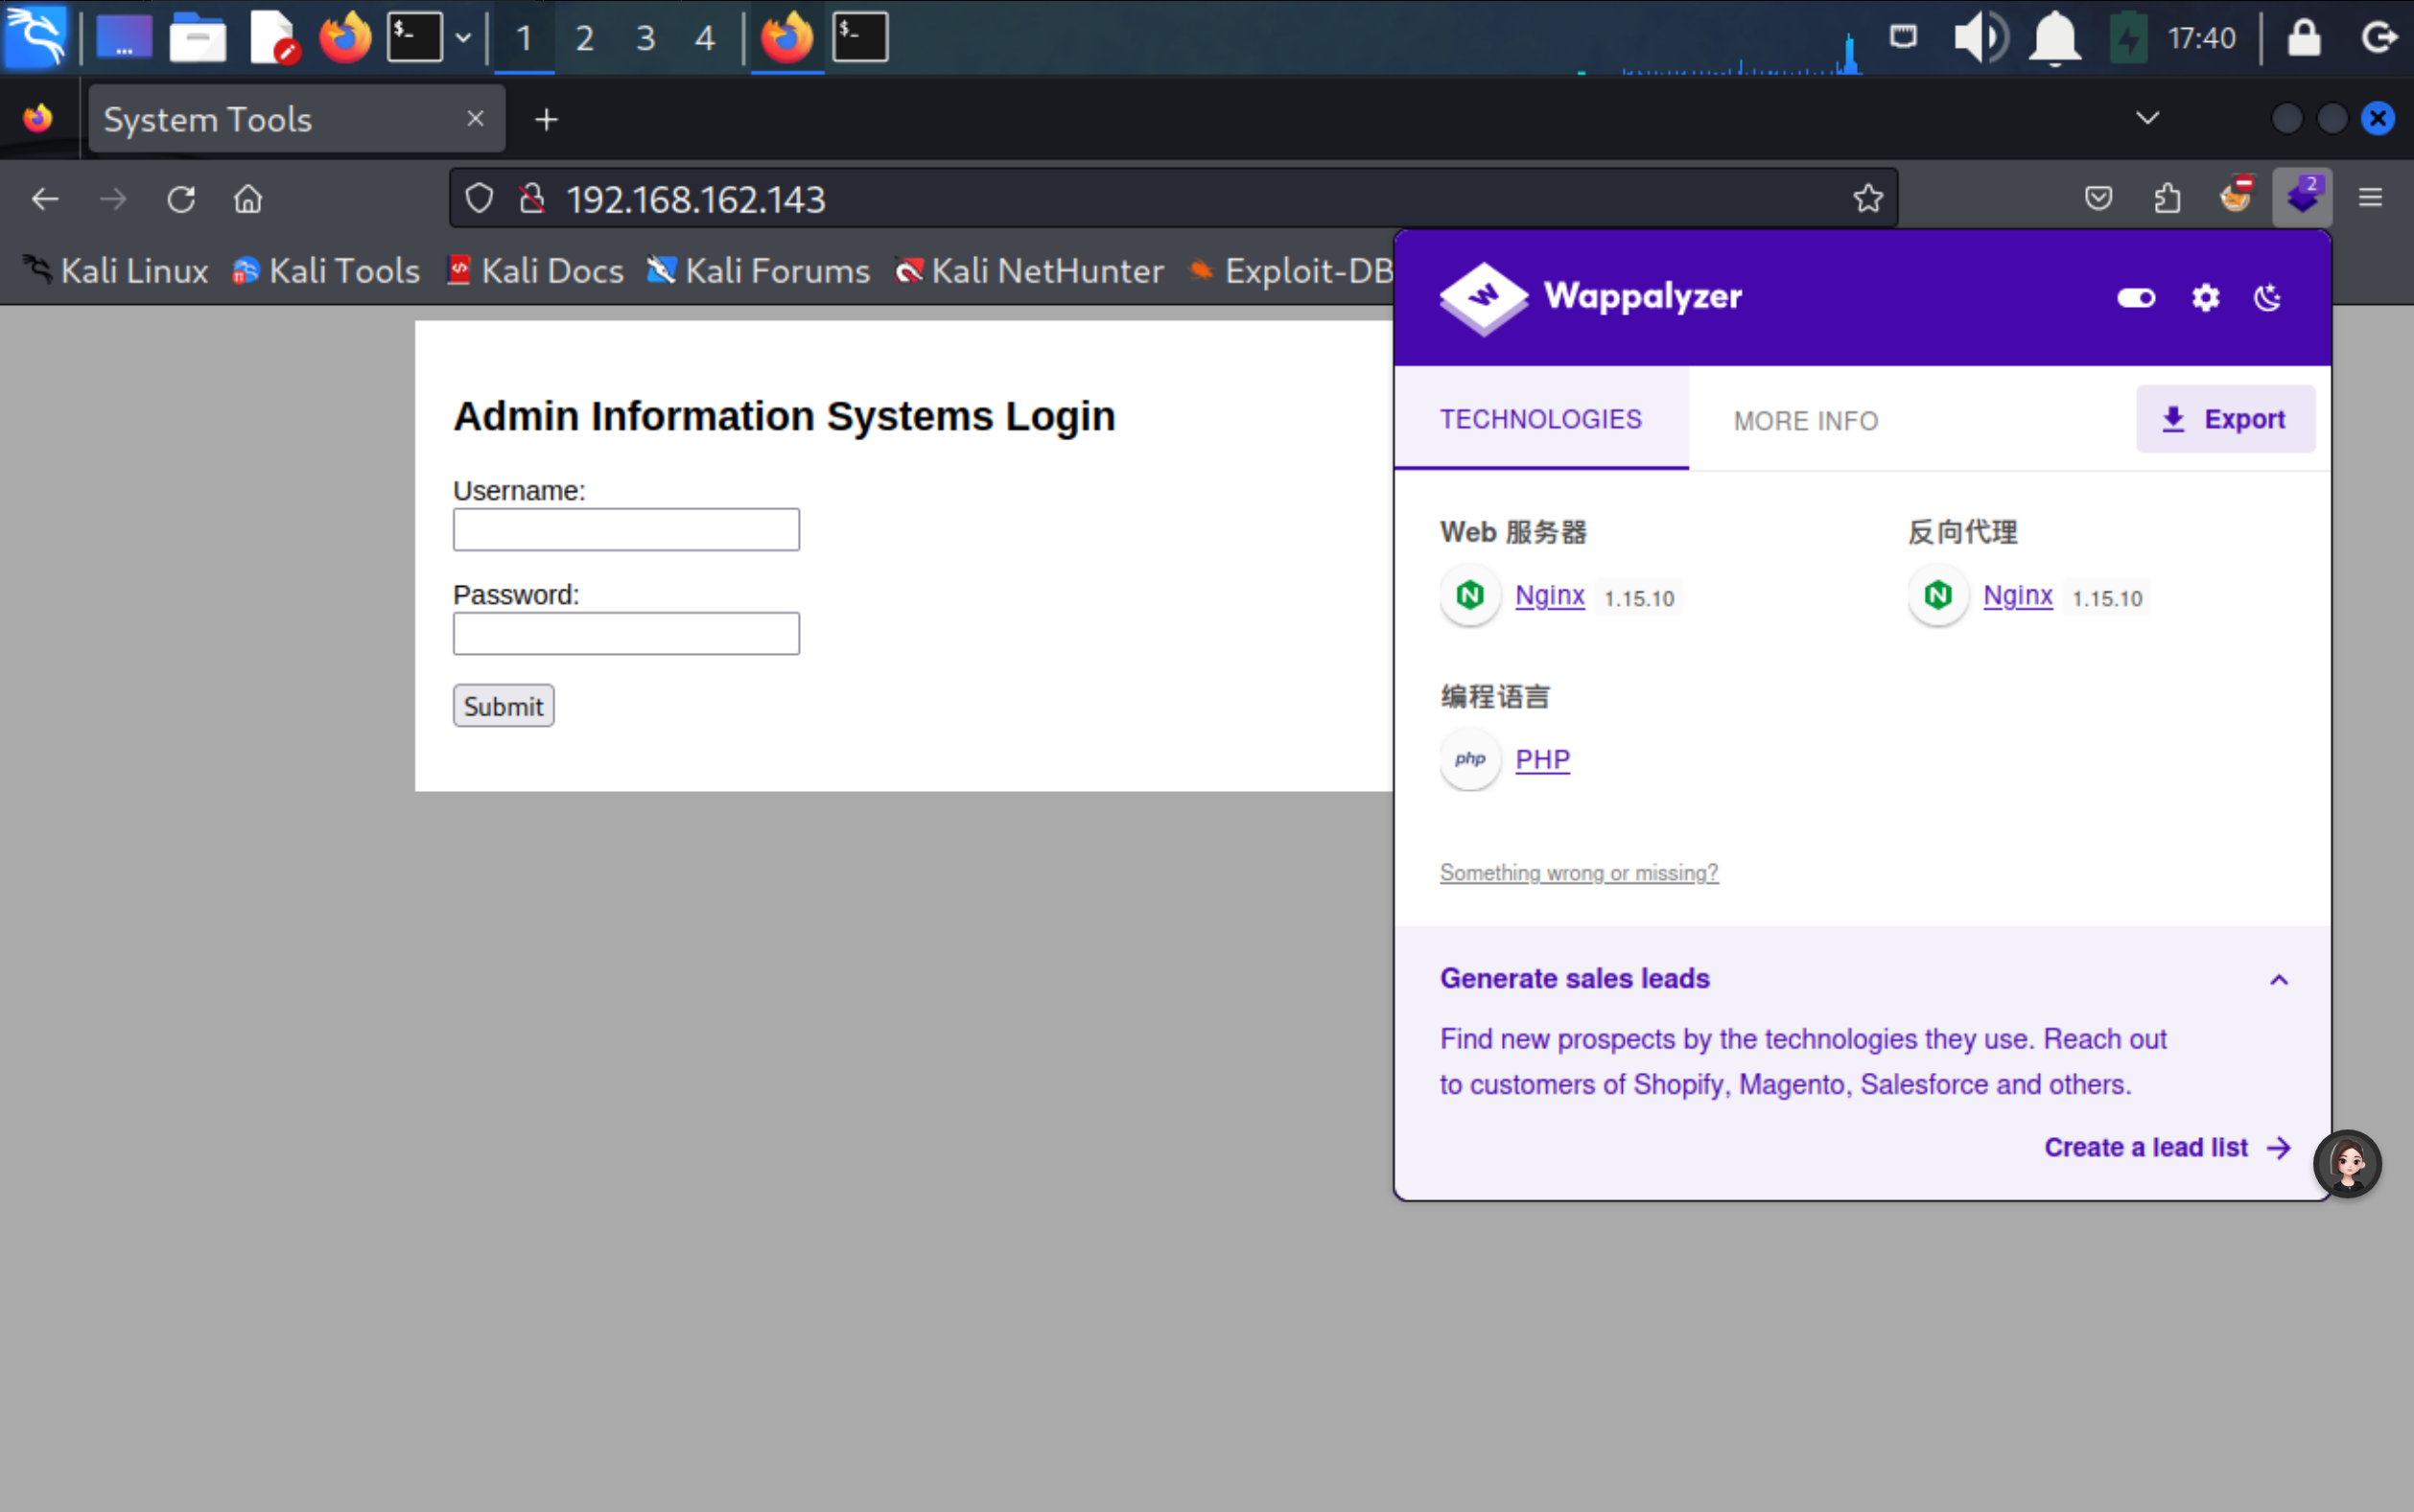The height and width of the screenshot is (1512, 2414).
Task: Collapse the Generate sales leads section
Action: pos(2278,980)
